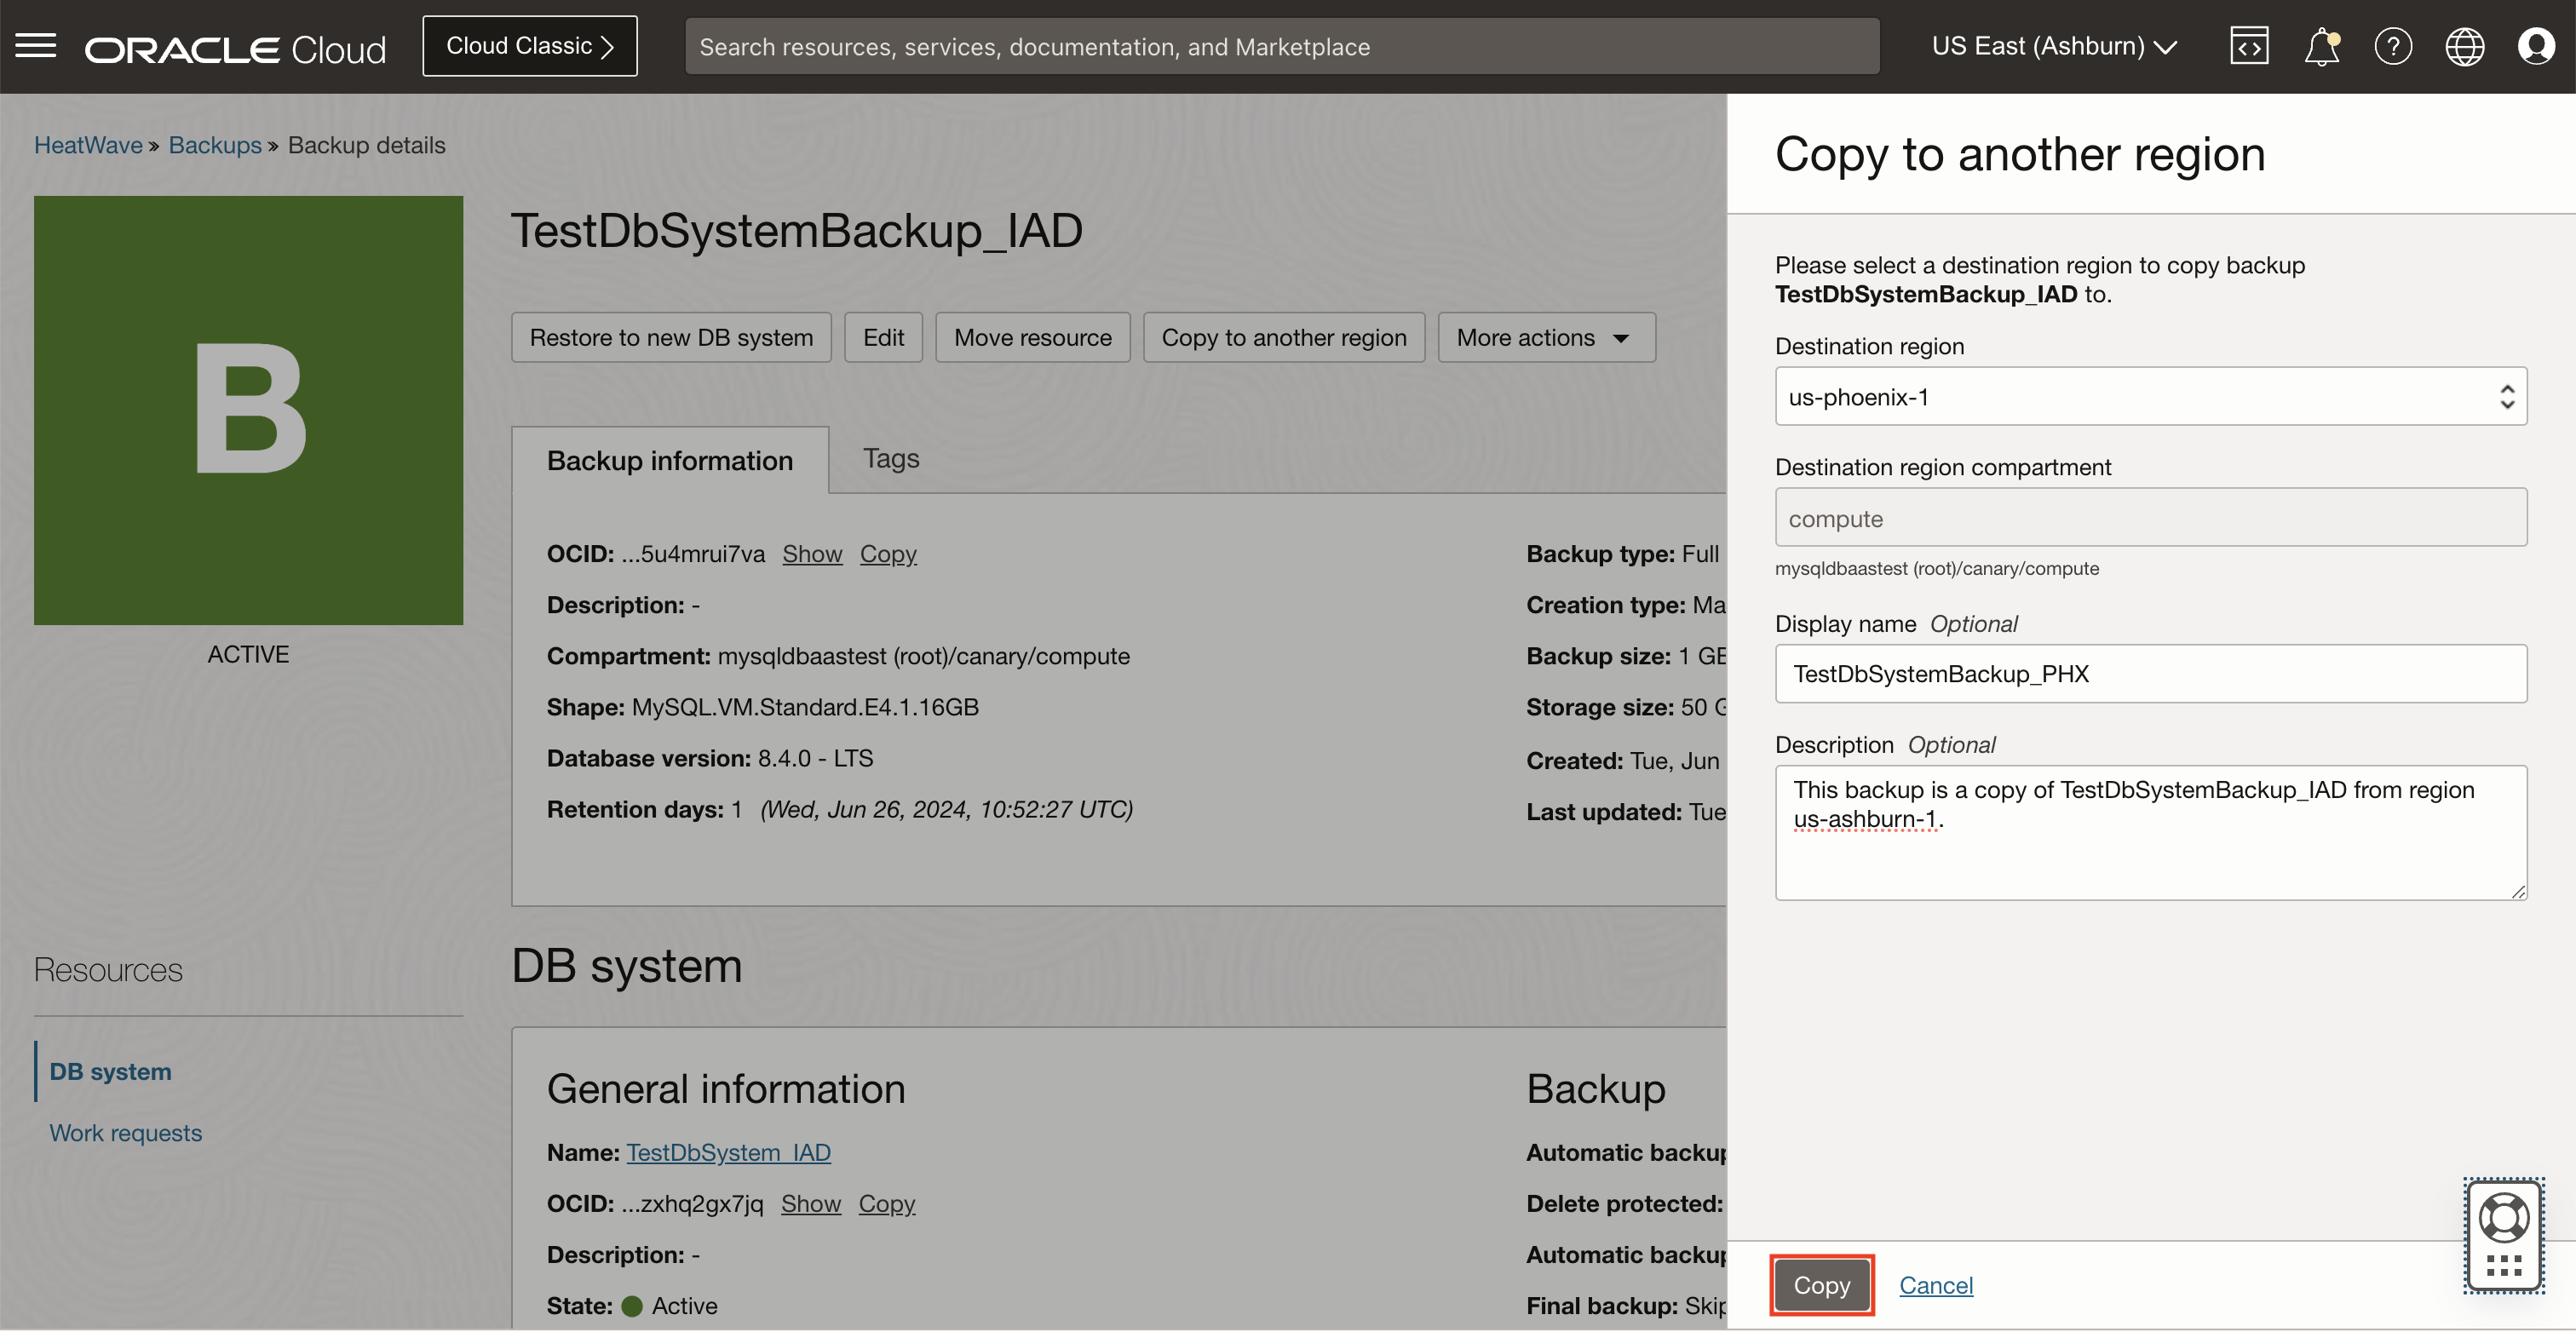Open the hamburger navigation menu
This screenshot has width=2576, height=1332.
point(36,46)
